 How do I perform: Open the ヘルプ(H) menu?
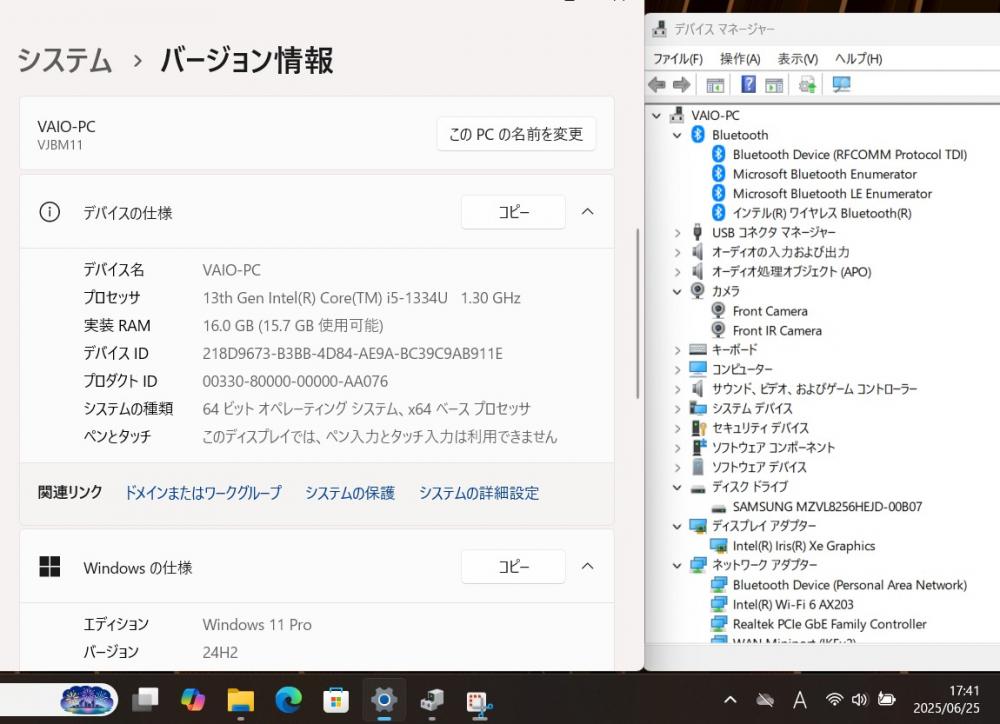coord(858,59)
